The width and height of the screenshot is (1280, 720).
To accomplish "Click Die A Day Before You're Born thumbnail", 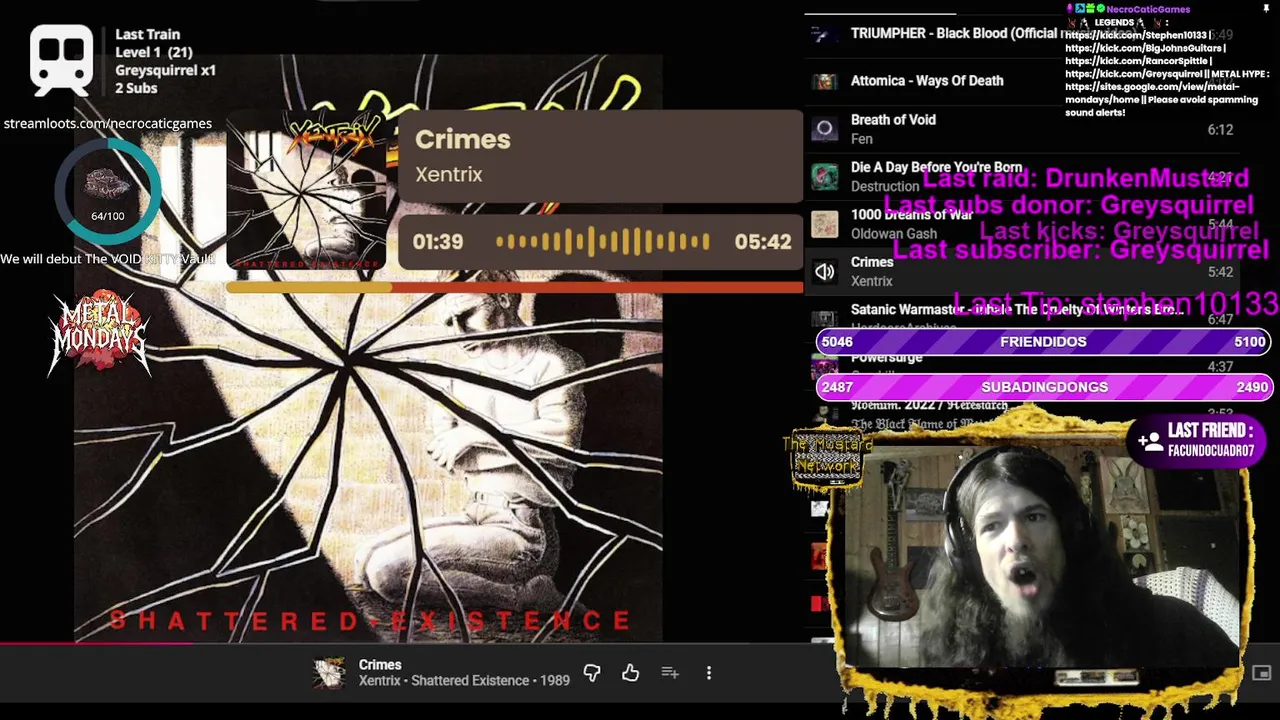I will point(824,177).
